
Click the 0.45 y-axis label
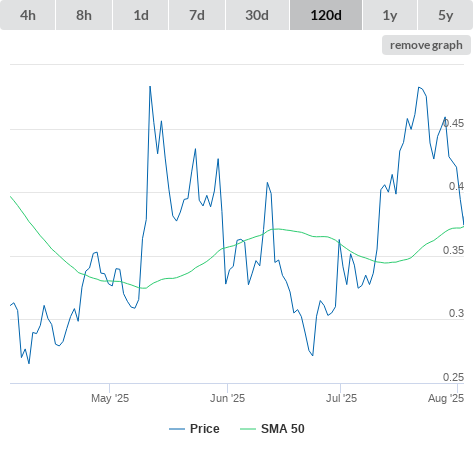(454, 123)
